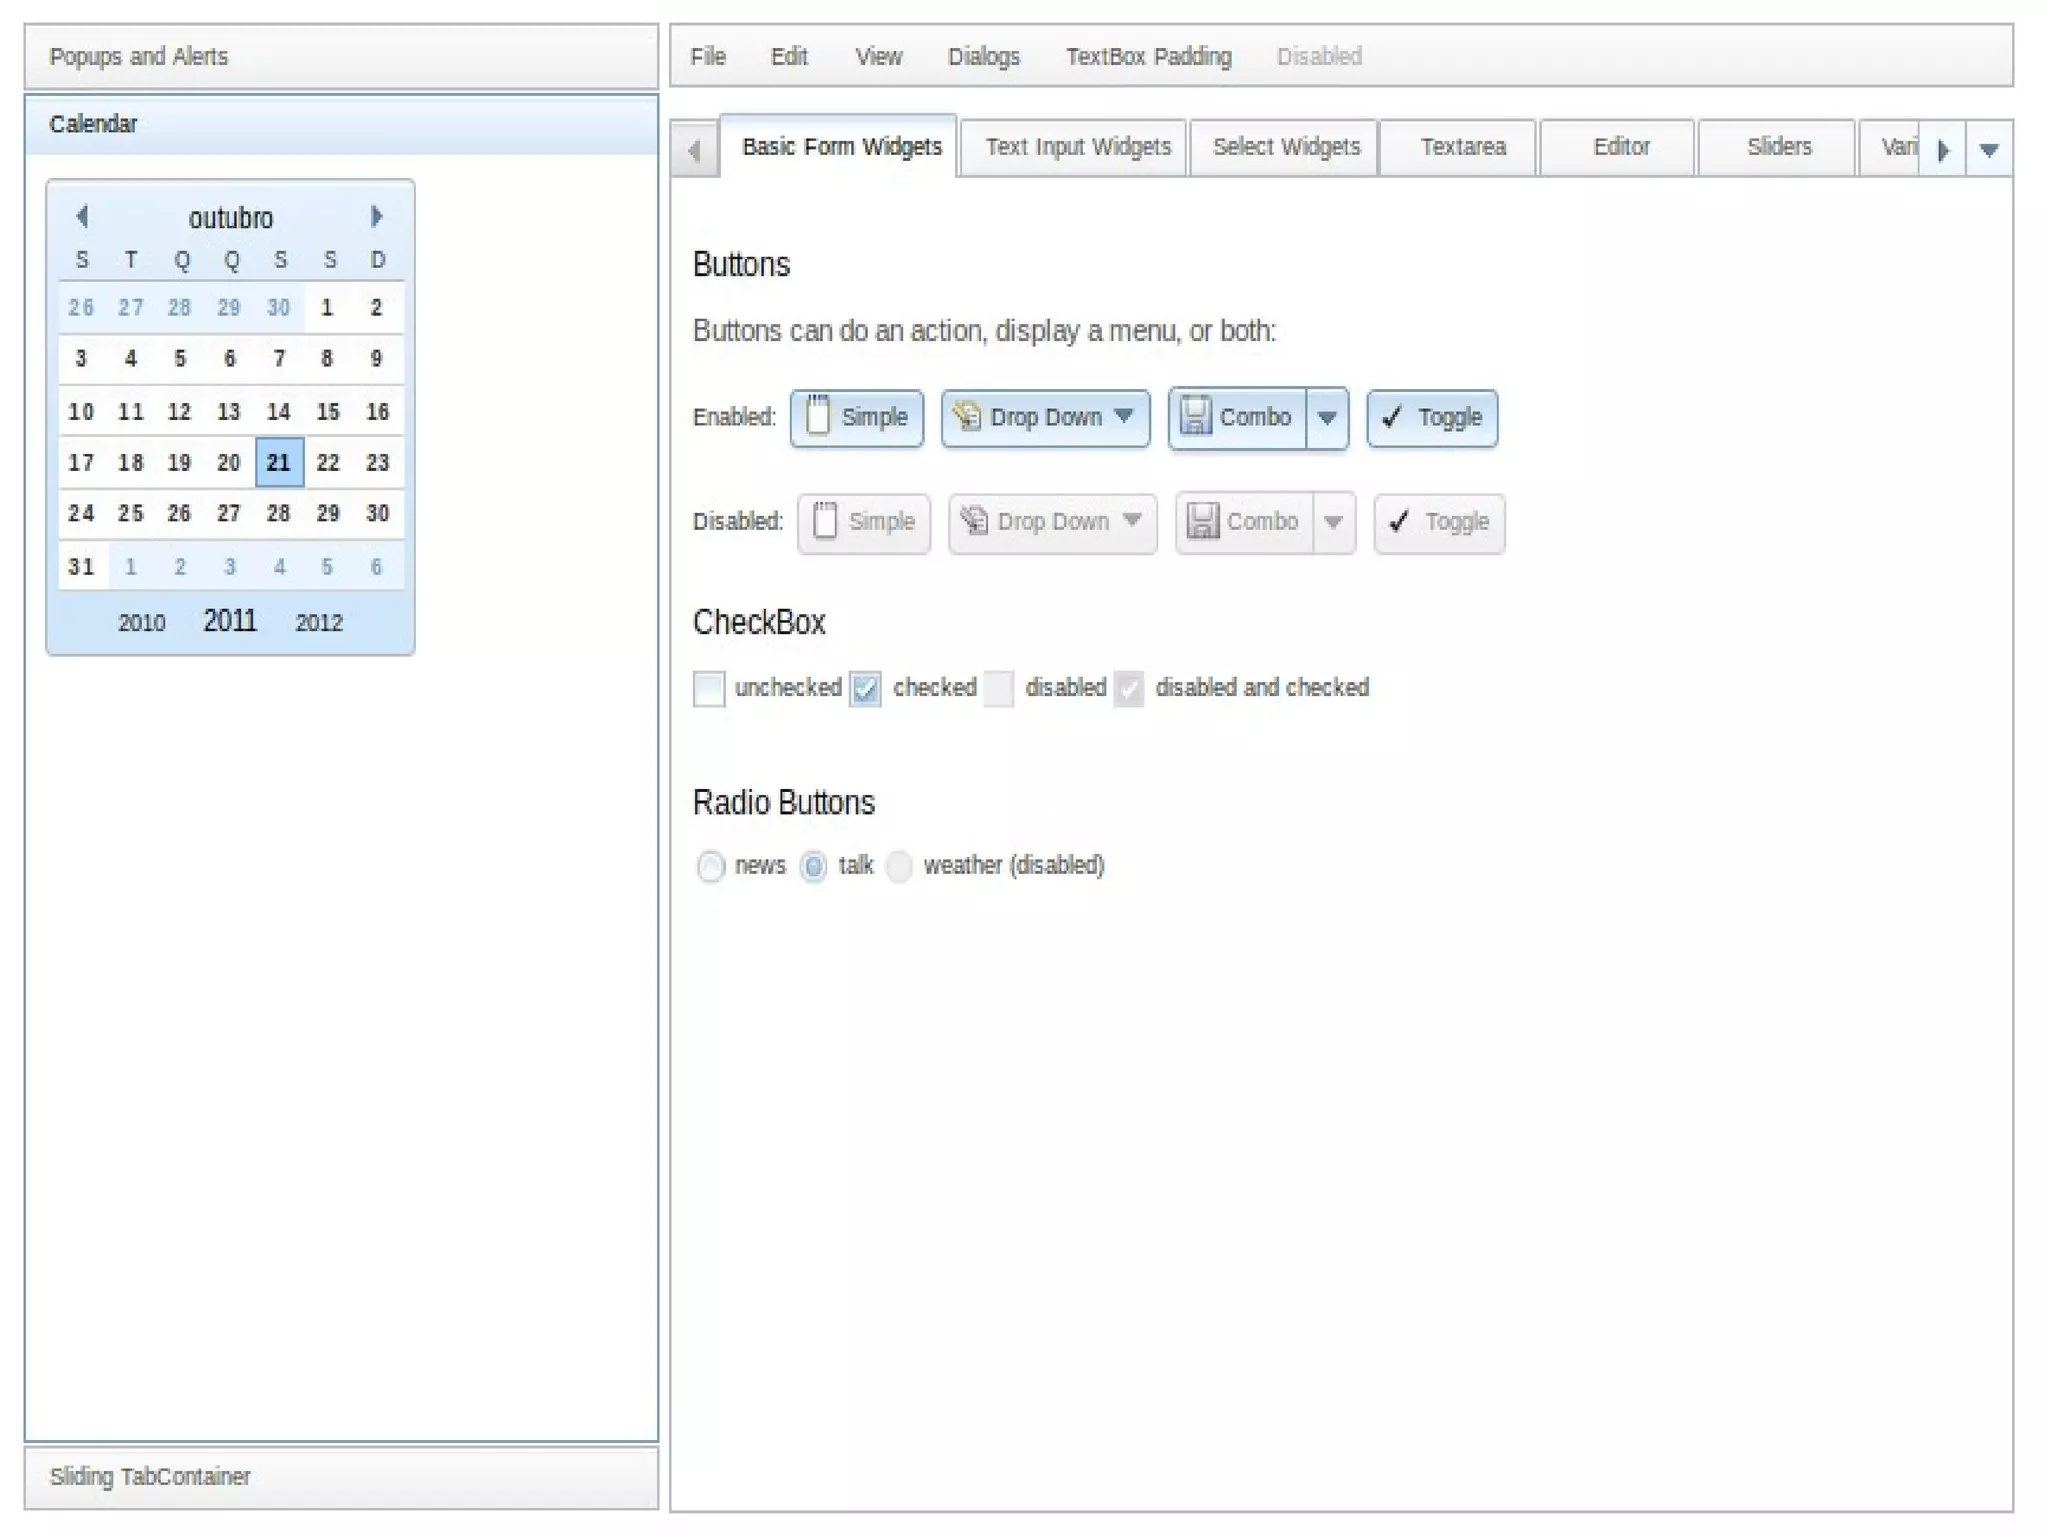Expand the enabled Combo arrow menu
Image resolution: width=2048 pixels, height=1535 pixels.
[x=1328, y=418]
